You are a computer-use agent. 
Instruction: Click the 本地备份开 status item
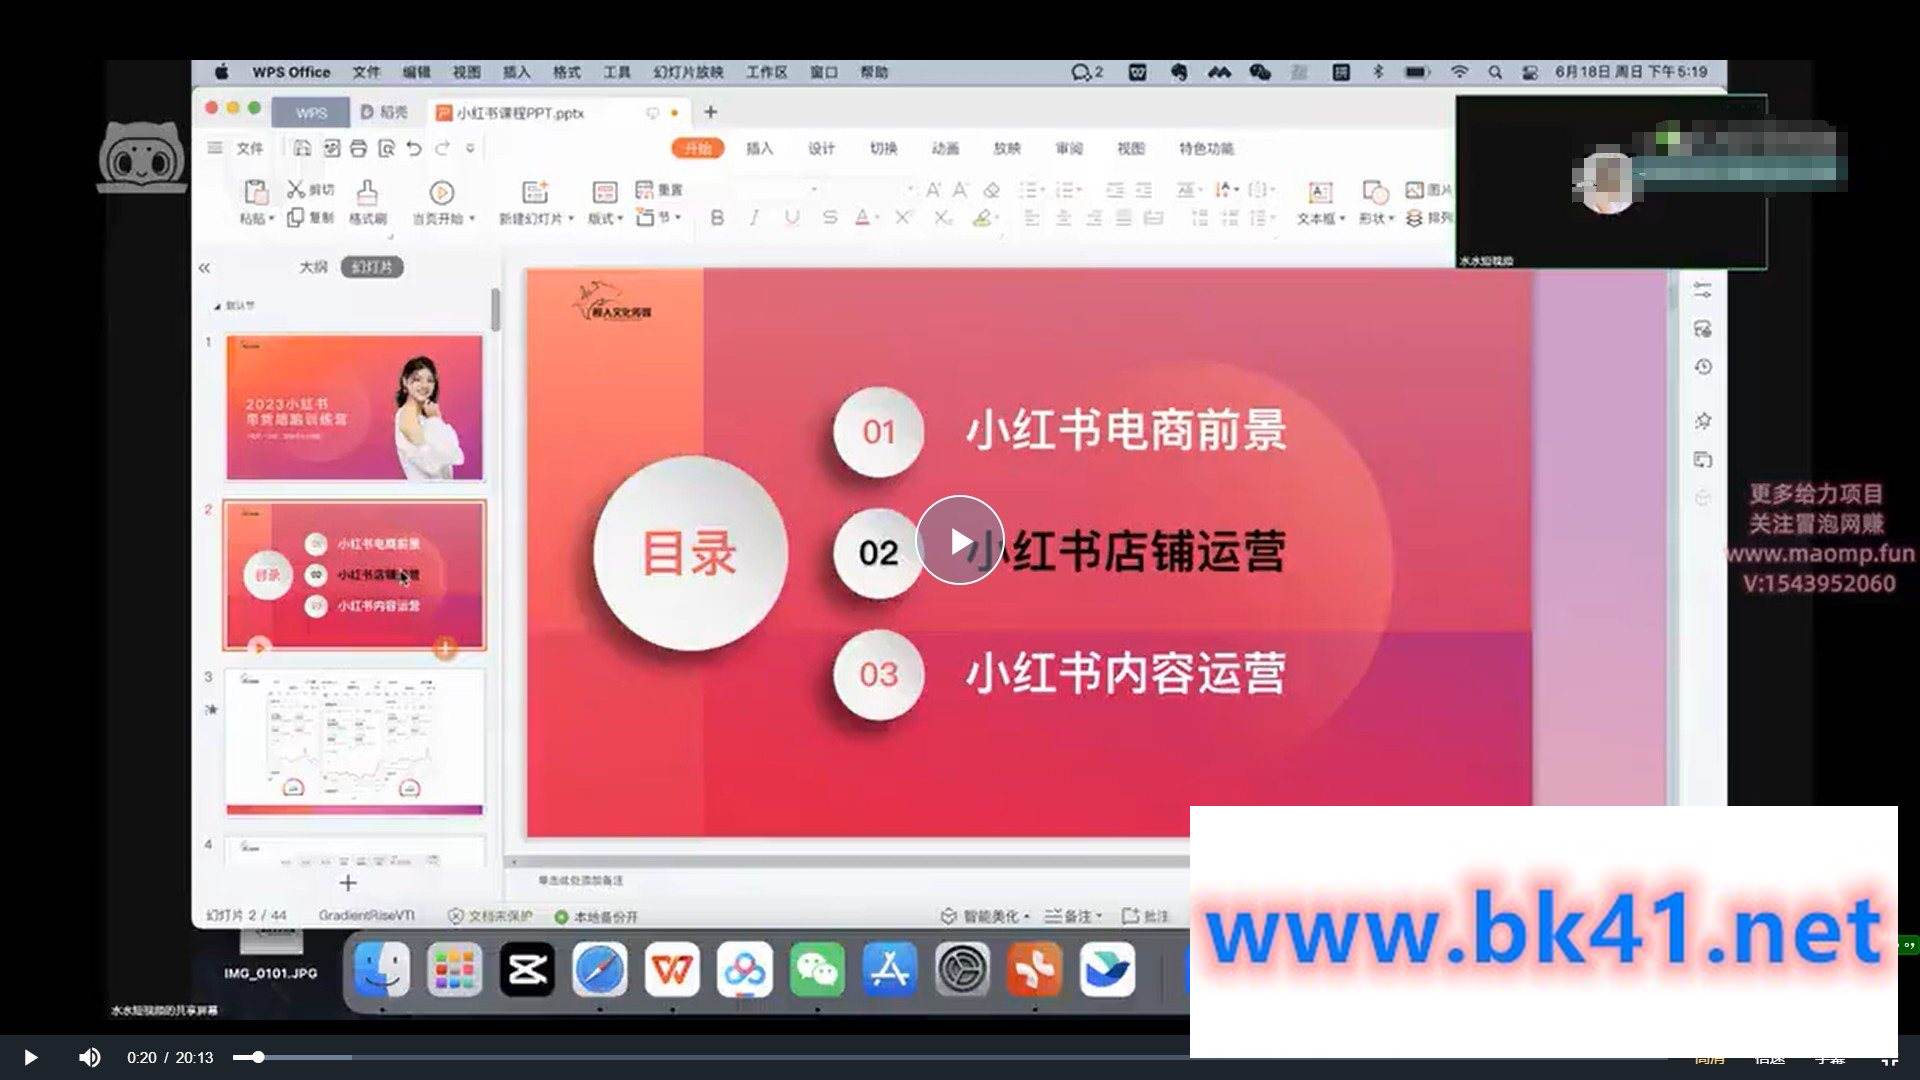pyautogui.click(x=596, y=916)
